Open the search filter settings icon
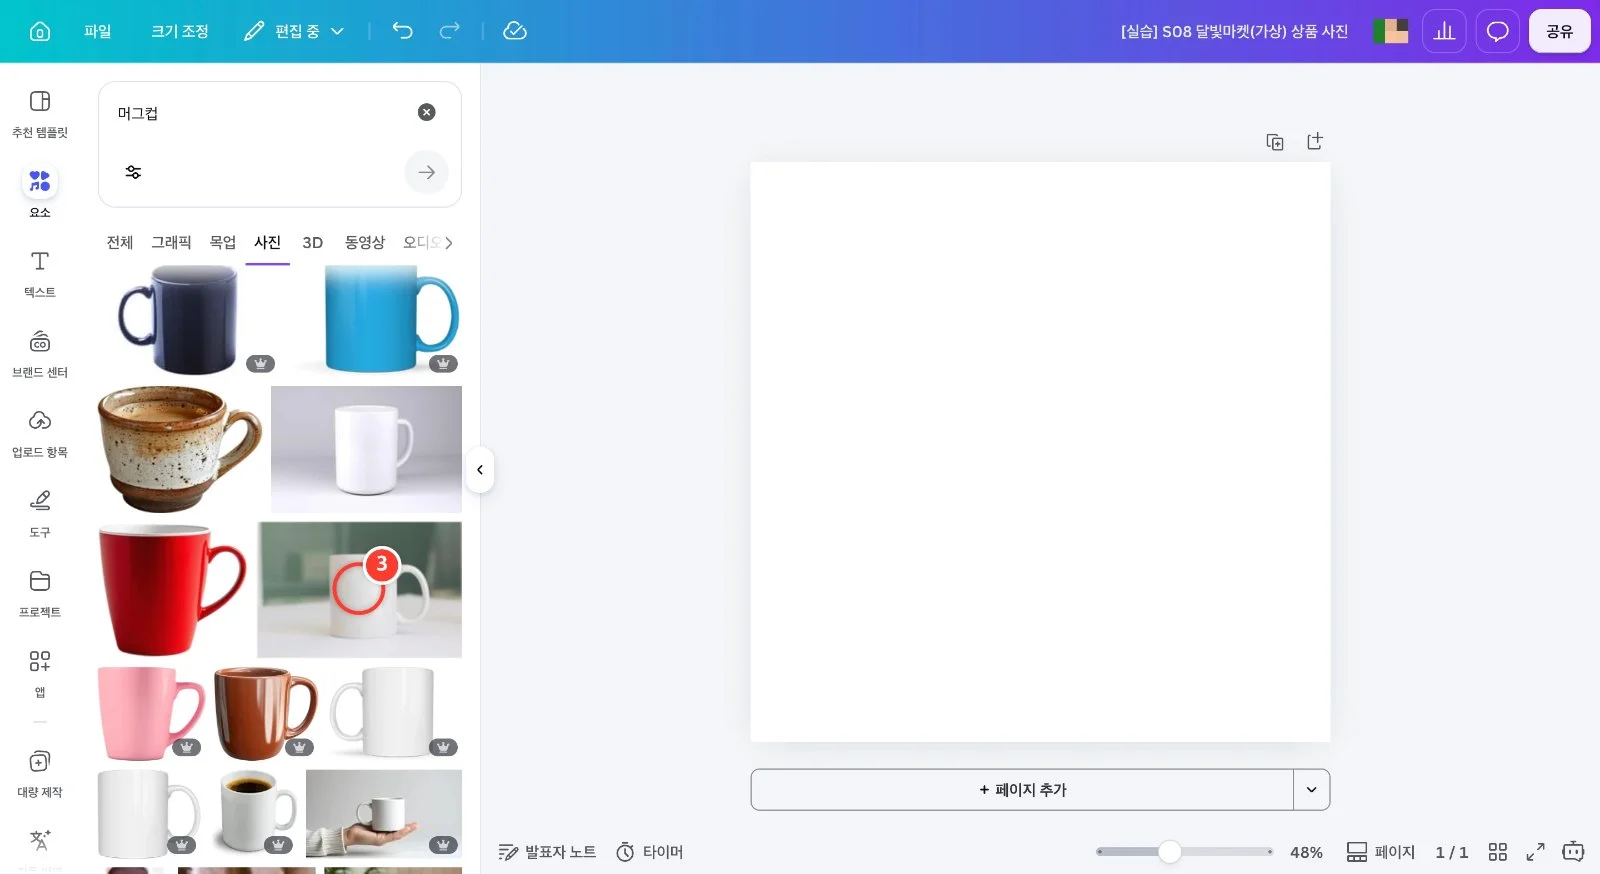 (133, 172)
